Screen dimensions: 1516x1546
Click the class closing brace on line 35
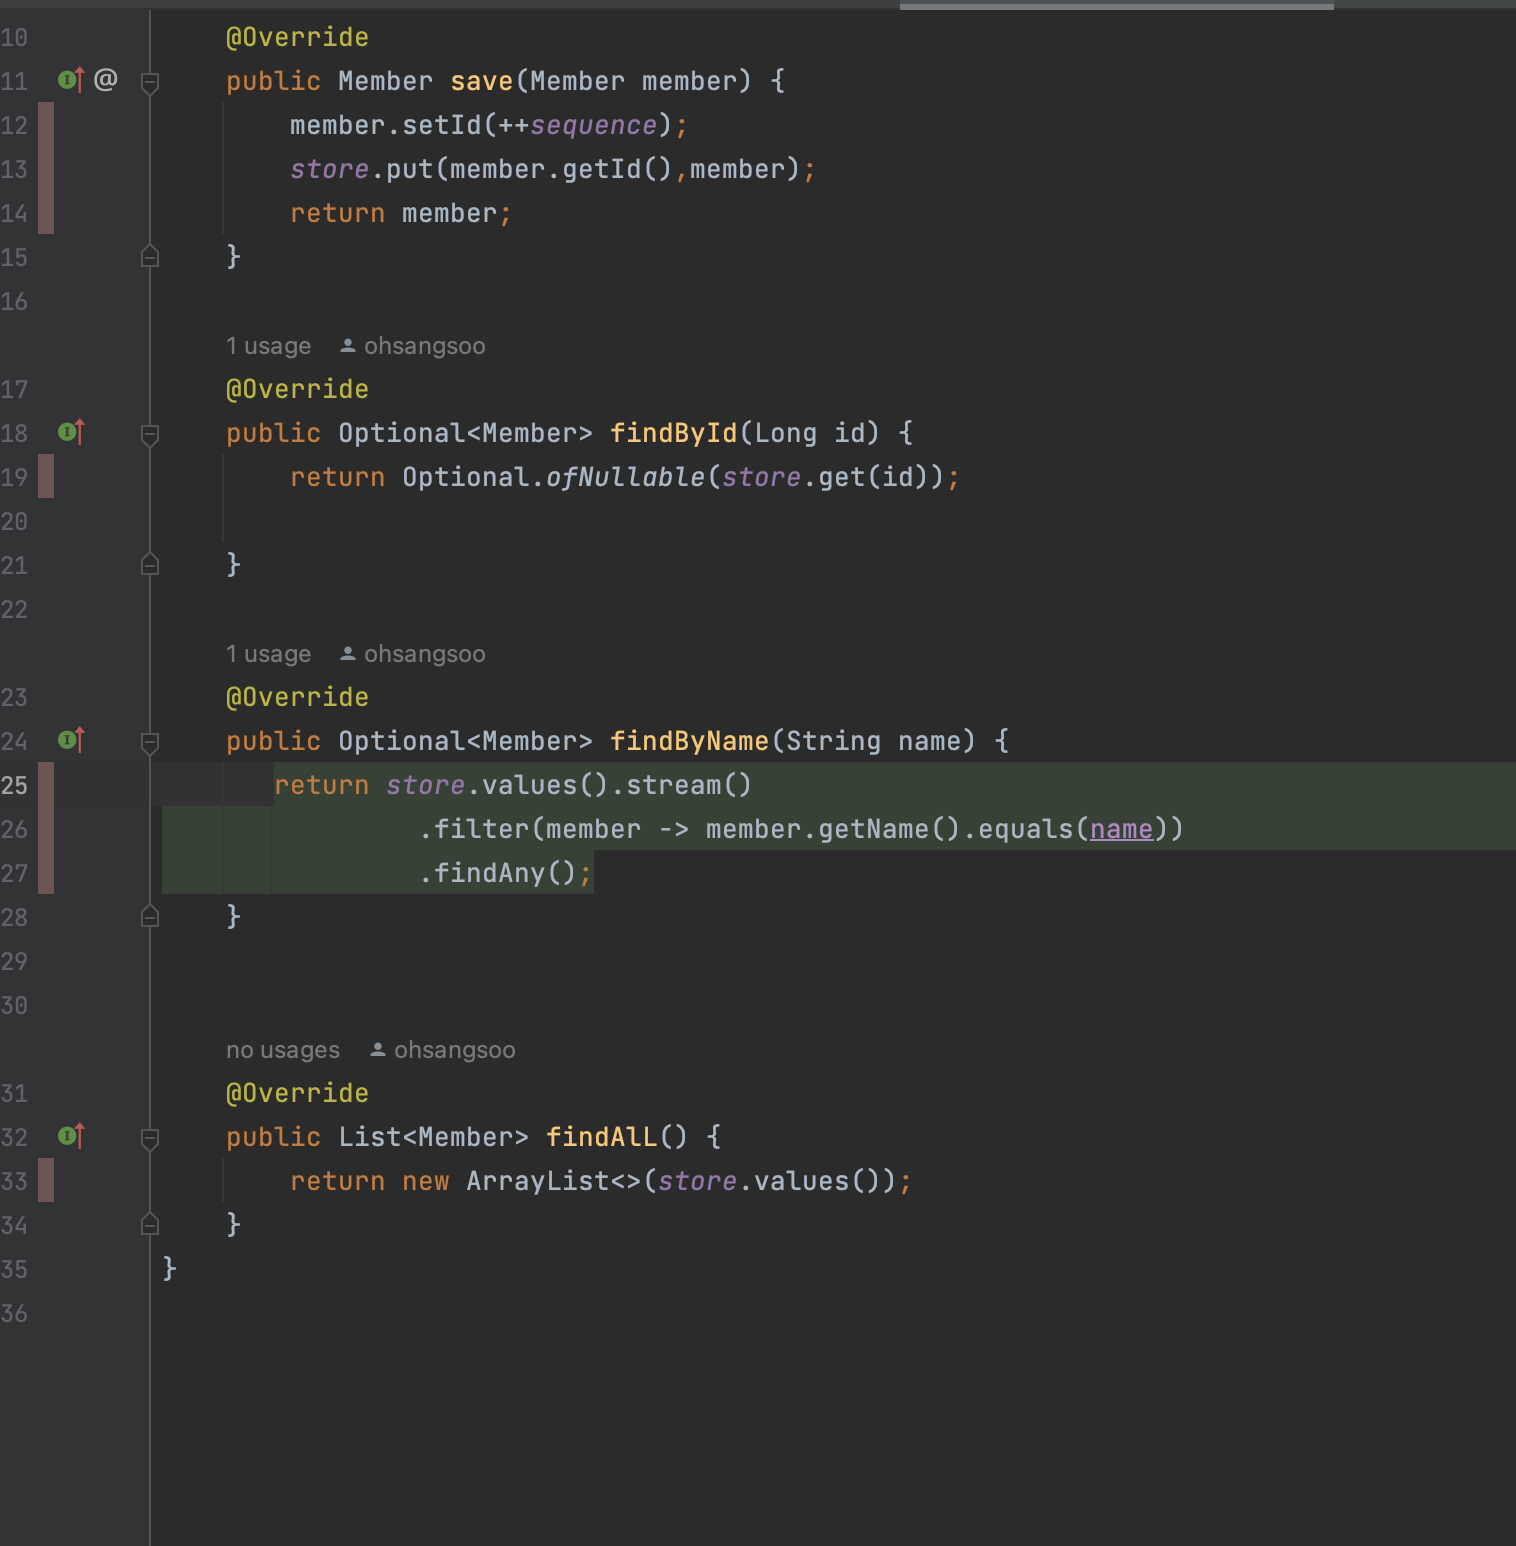point(169,1268)
